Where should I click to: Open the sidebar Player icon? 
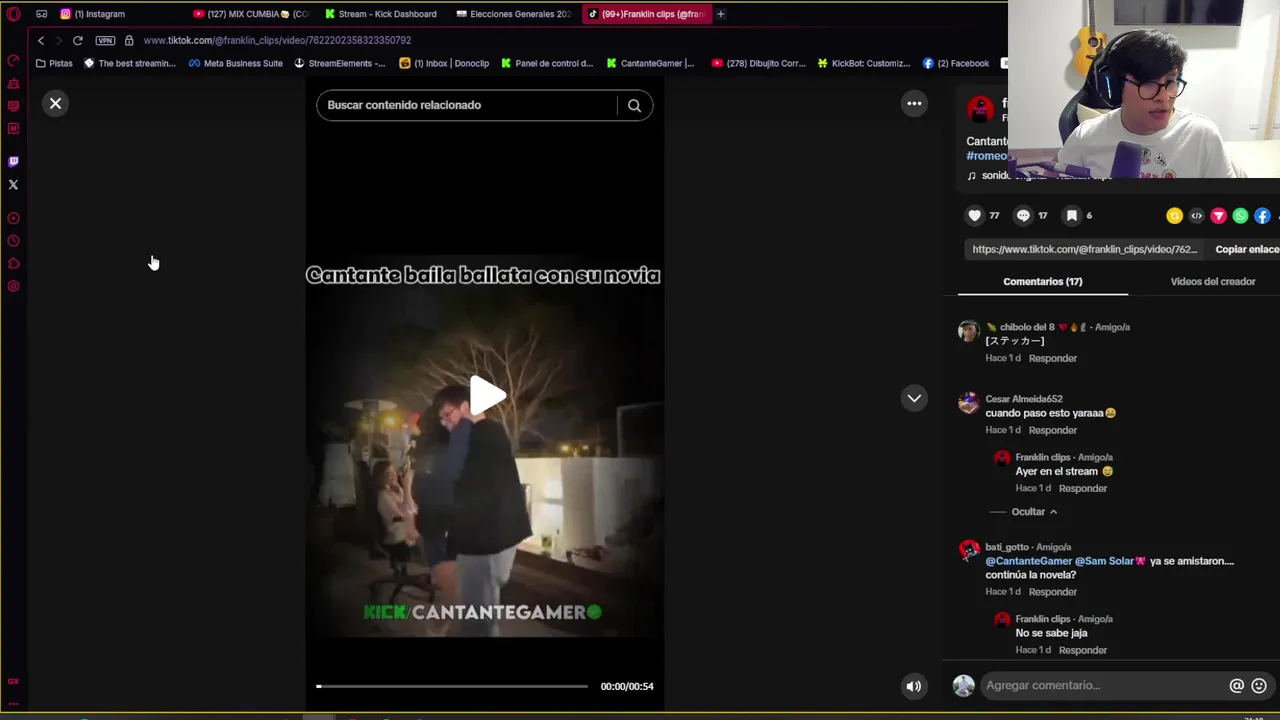point(13,218)
